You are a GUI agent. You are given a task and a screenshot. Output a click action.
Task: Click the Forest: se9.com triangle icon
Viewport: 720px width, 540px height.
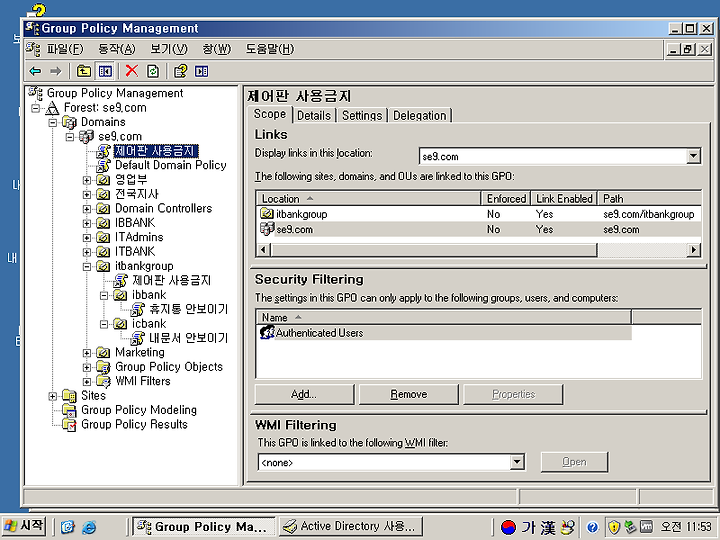(x=52, y=108)
